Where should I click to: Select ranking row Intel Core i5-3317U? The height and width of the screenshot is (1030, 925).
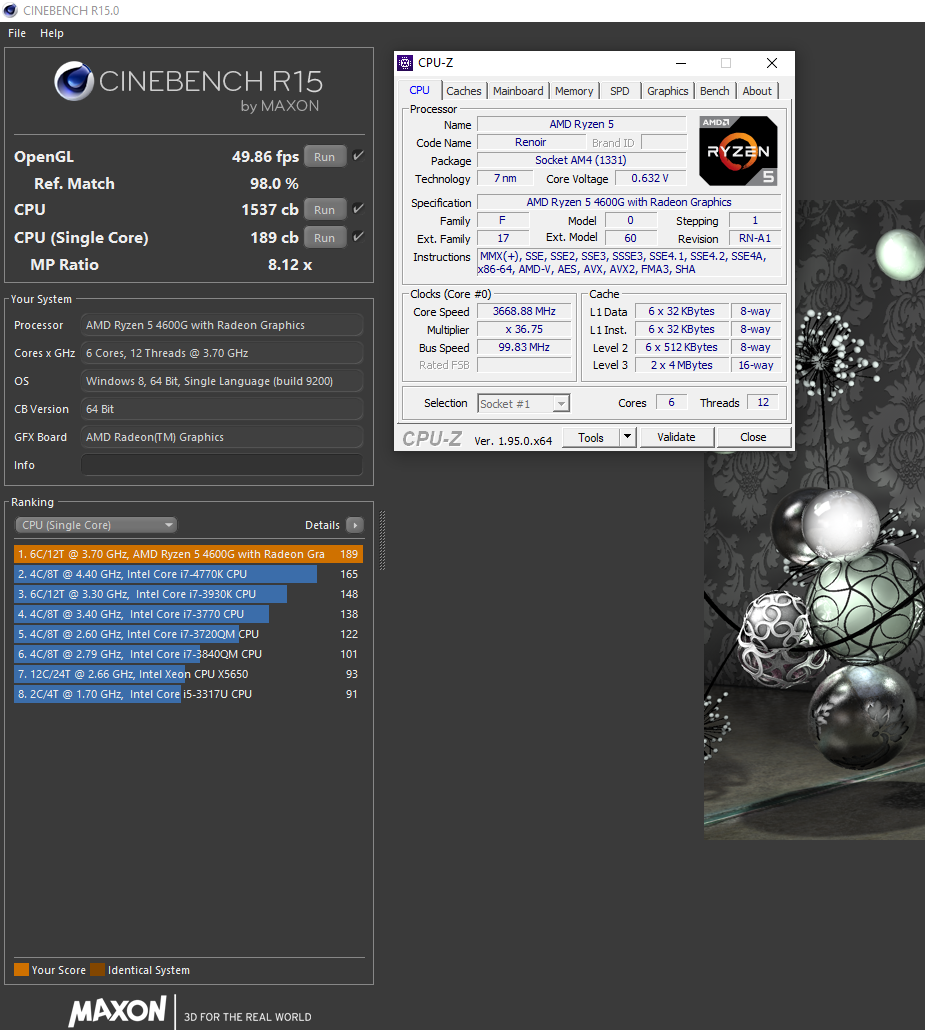[189, 694]
